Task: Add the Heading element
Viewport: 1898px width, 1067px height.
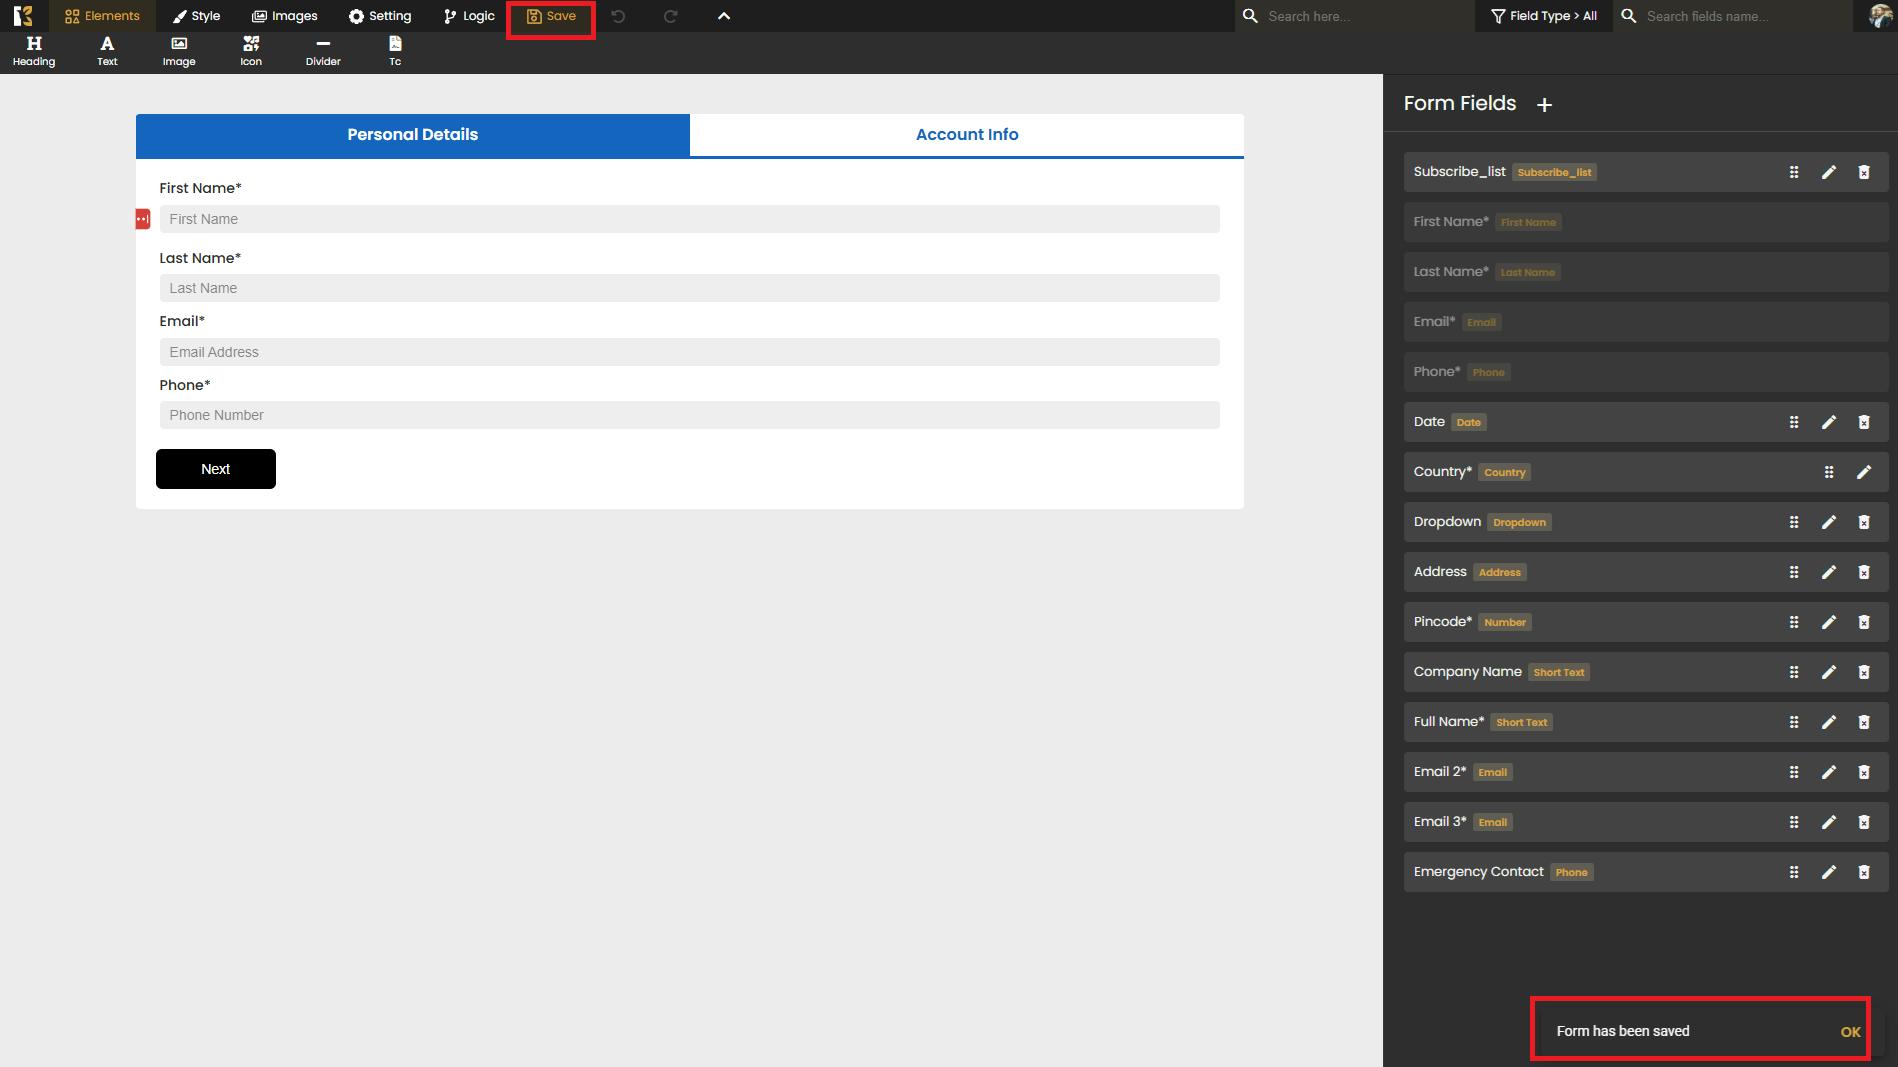Action: coord(33,51)
